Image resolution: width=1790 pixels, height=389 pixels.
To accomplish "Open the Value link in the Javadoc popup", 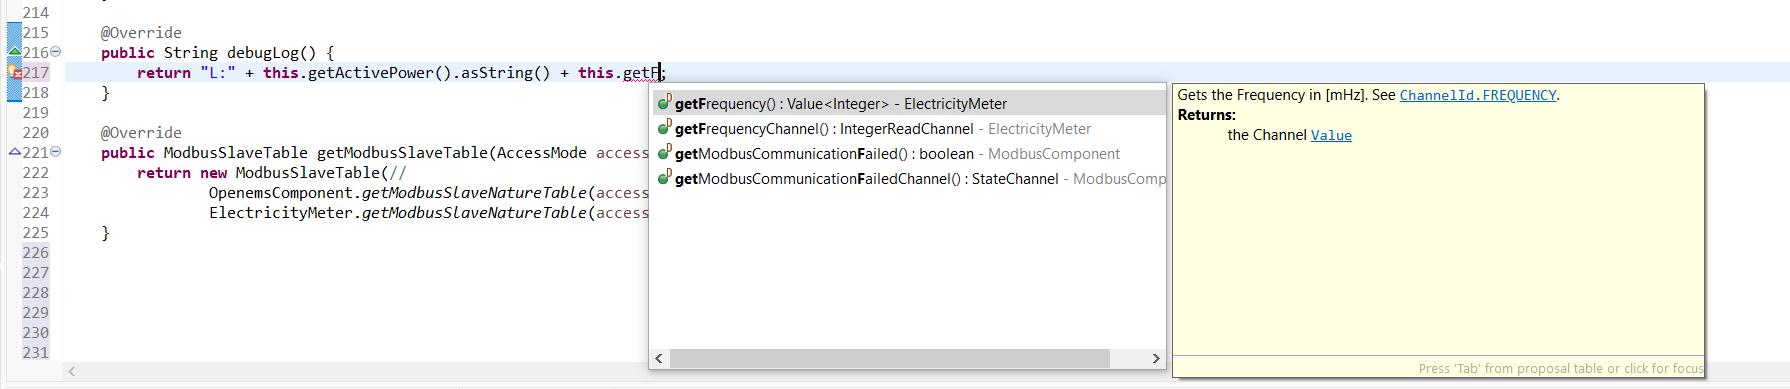I will tap(1331, 135).
